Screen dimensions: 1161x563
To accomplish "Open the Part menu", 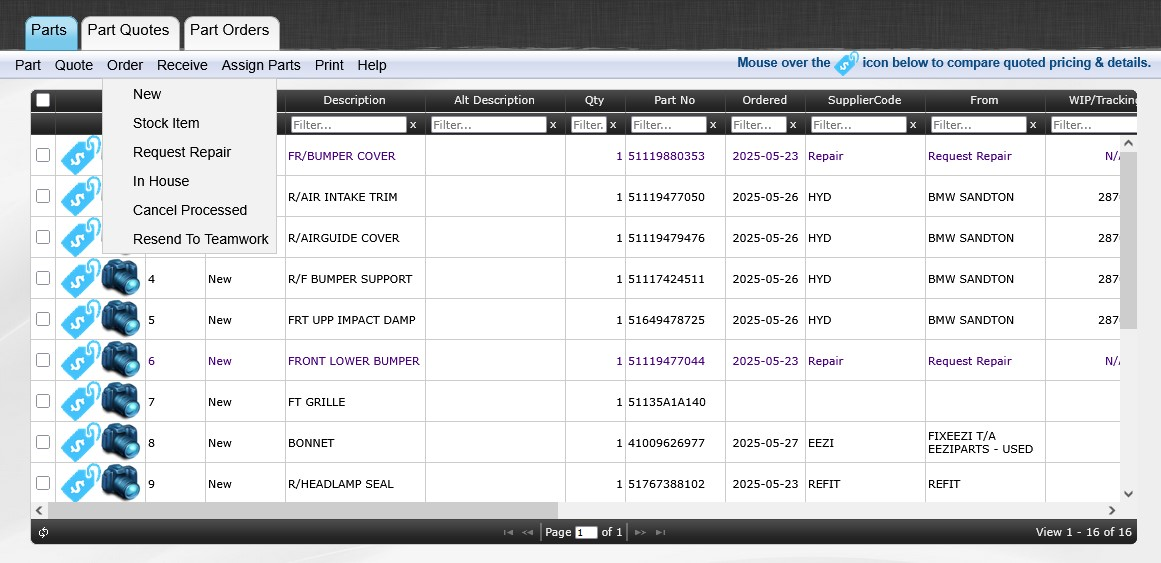I will coord(28,65).
